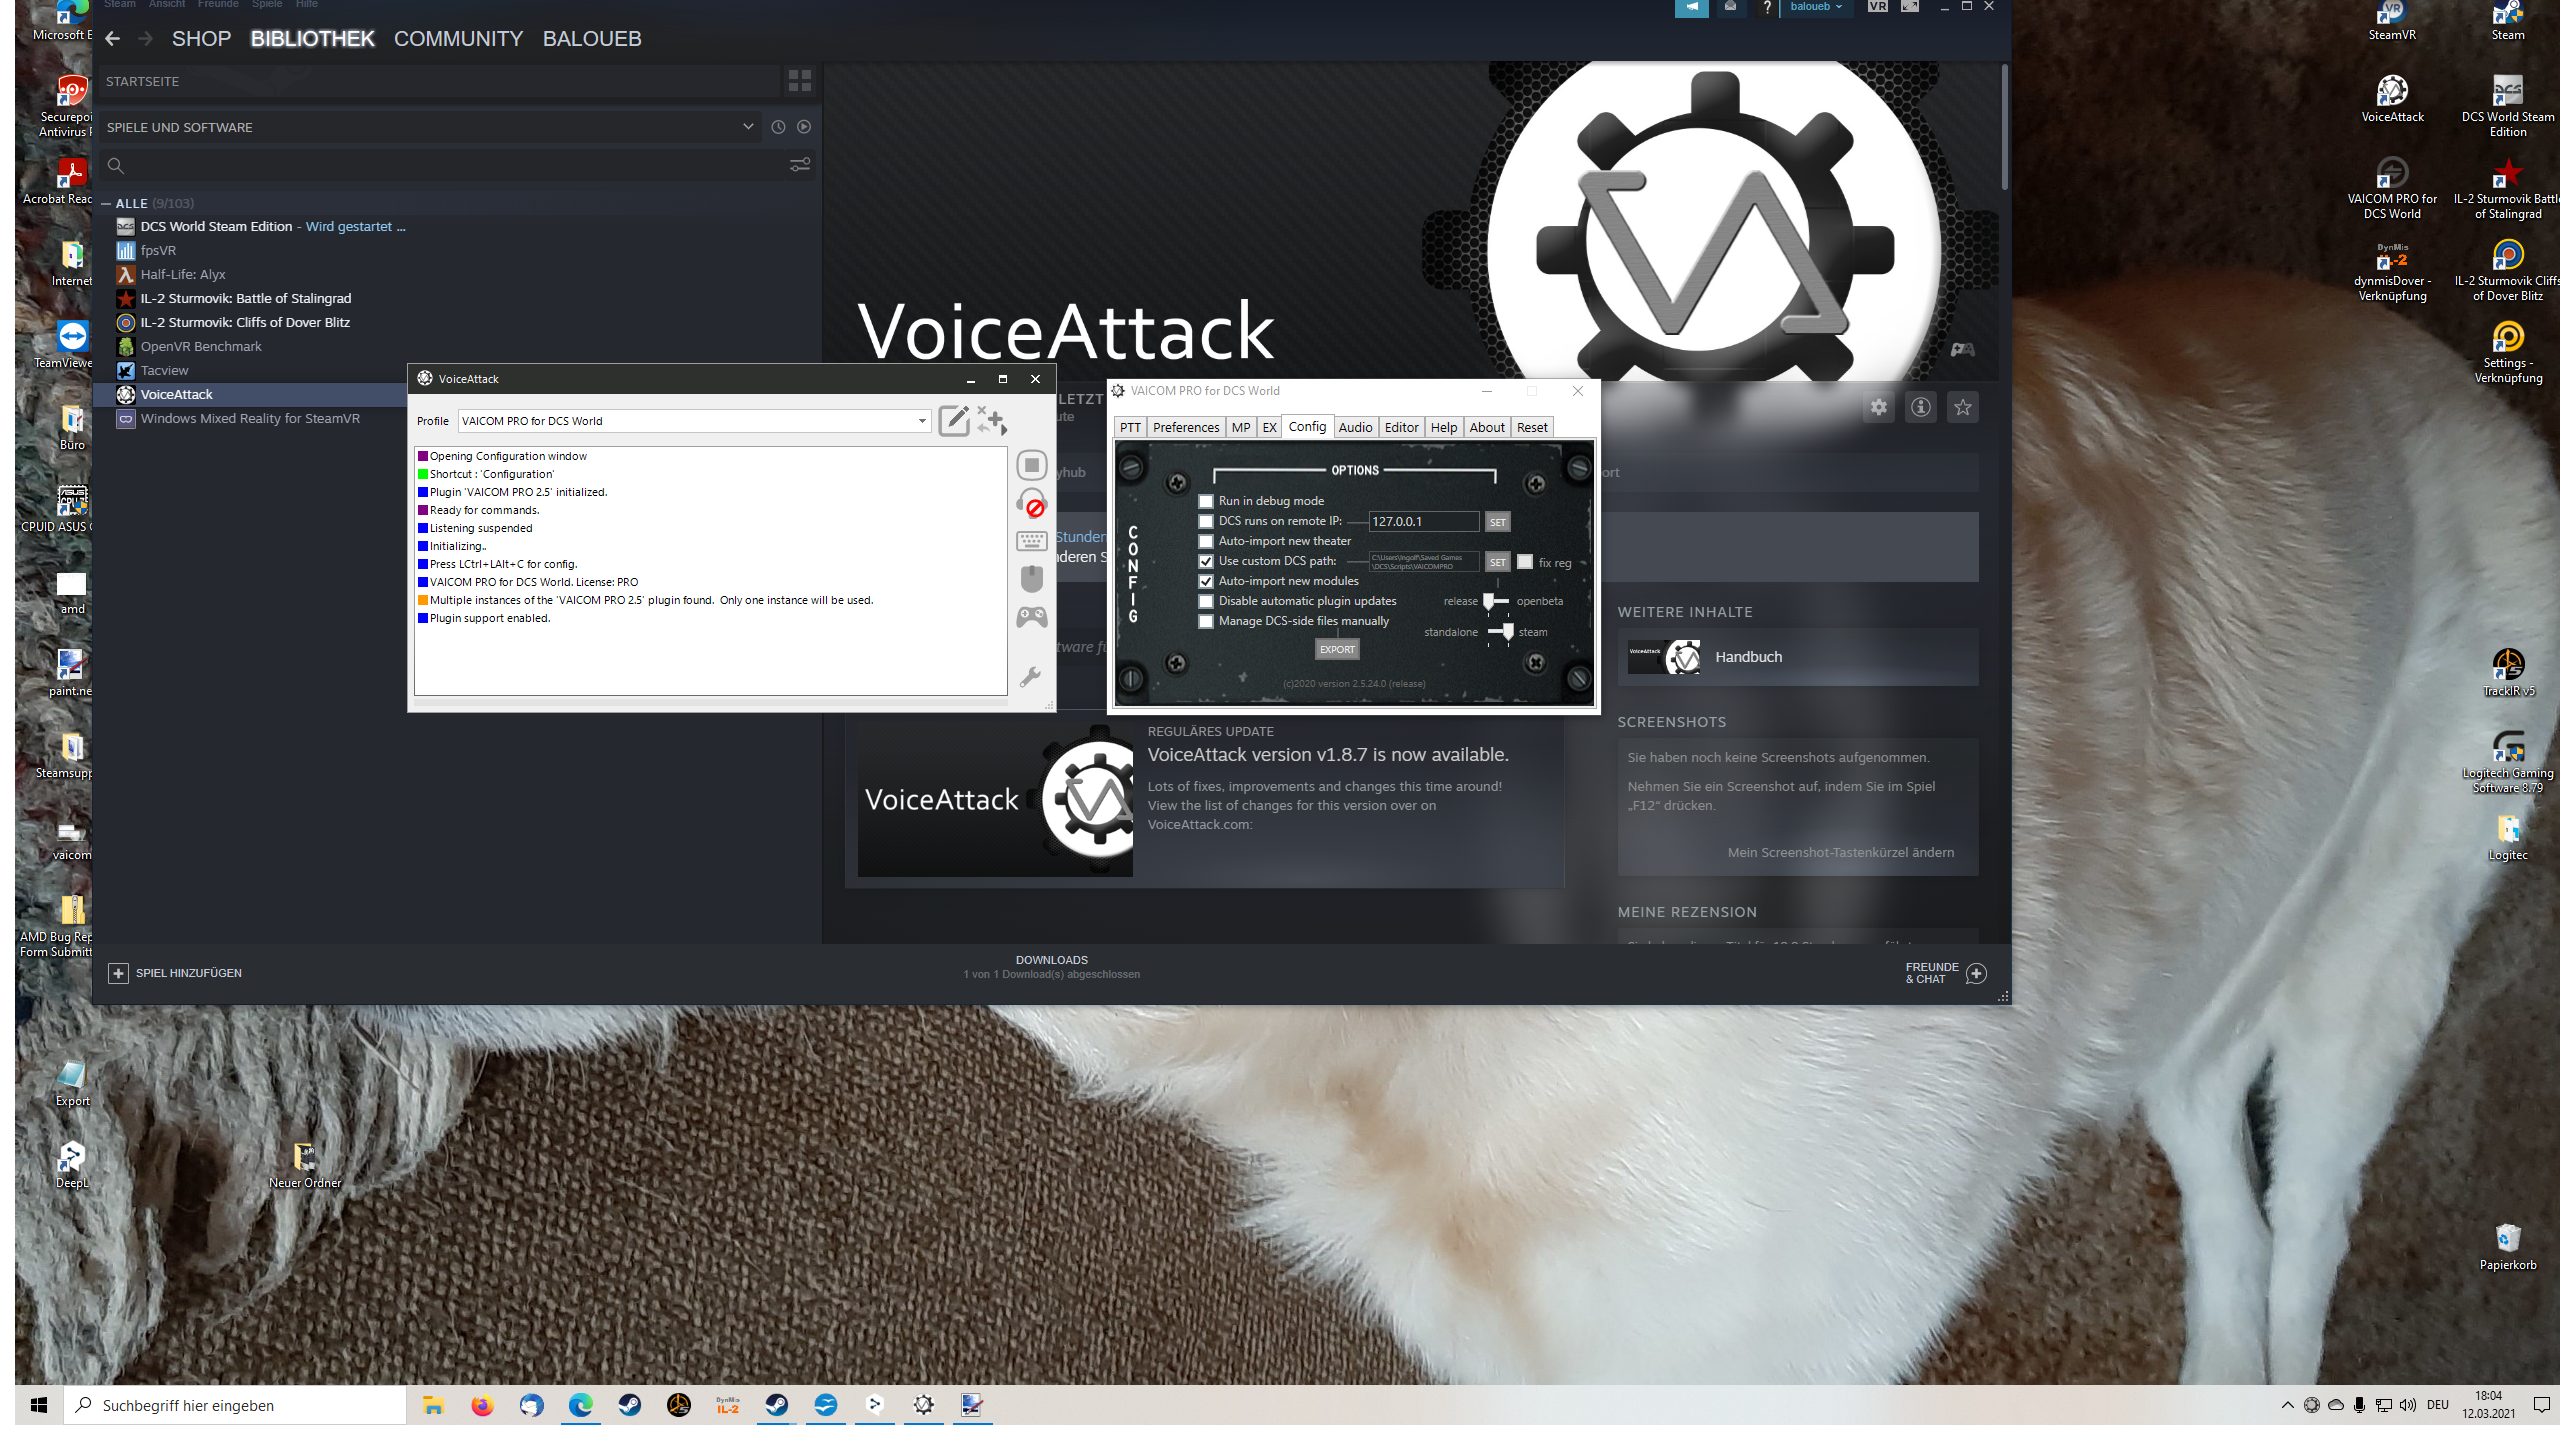Click the Steam library grid view icon
Image resolution: width=2560 pixels, height=1440 pixels.
(x=800, y=81)
